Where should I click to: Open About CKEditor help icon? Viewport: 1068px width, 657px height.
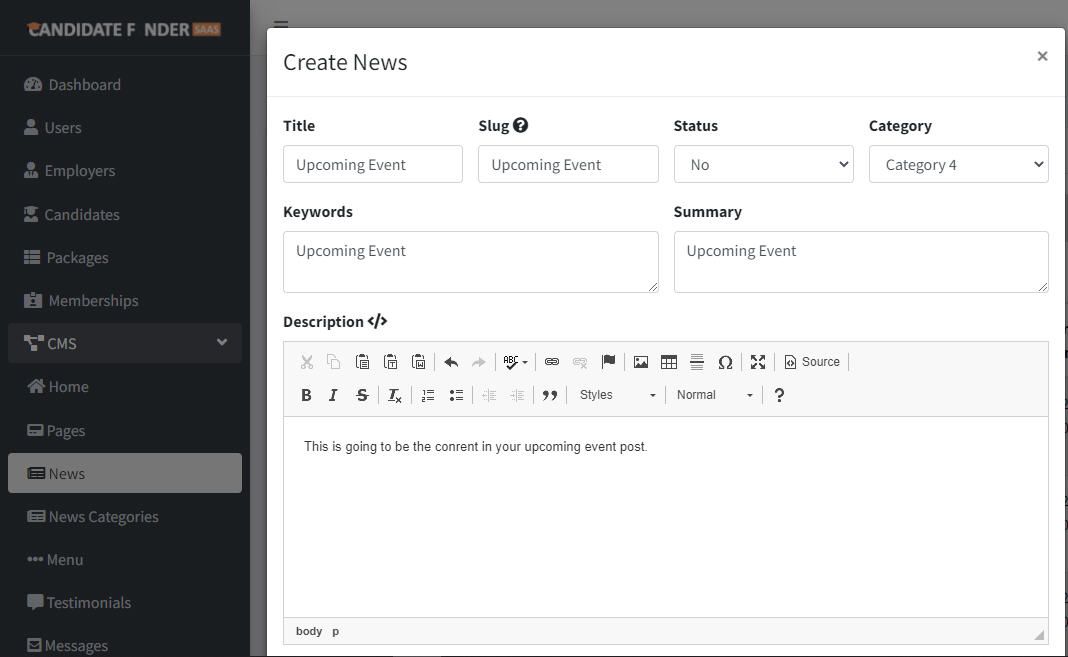(x=779, y=395)
